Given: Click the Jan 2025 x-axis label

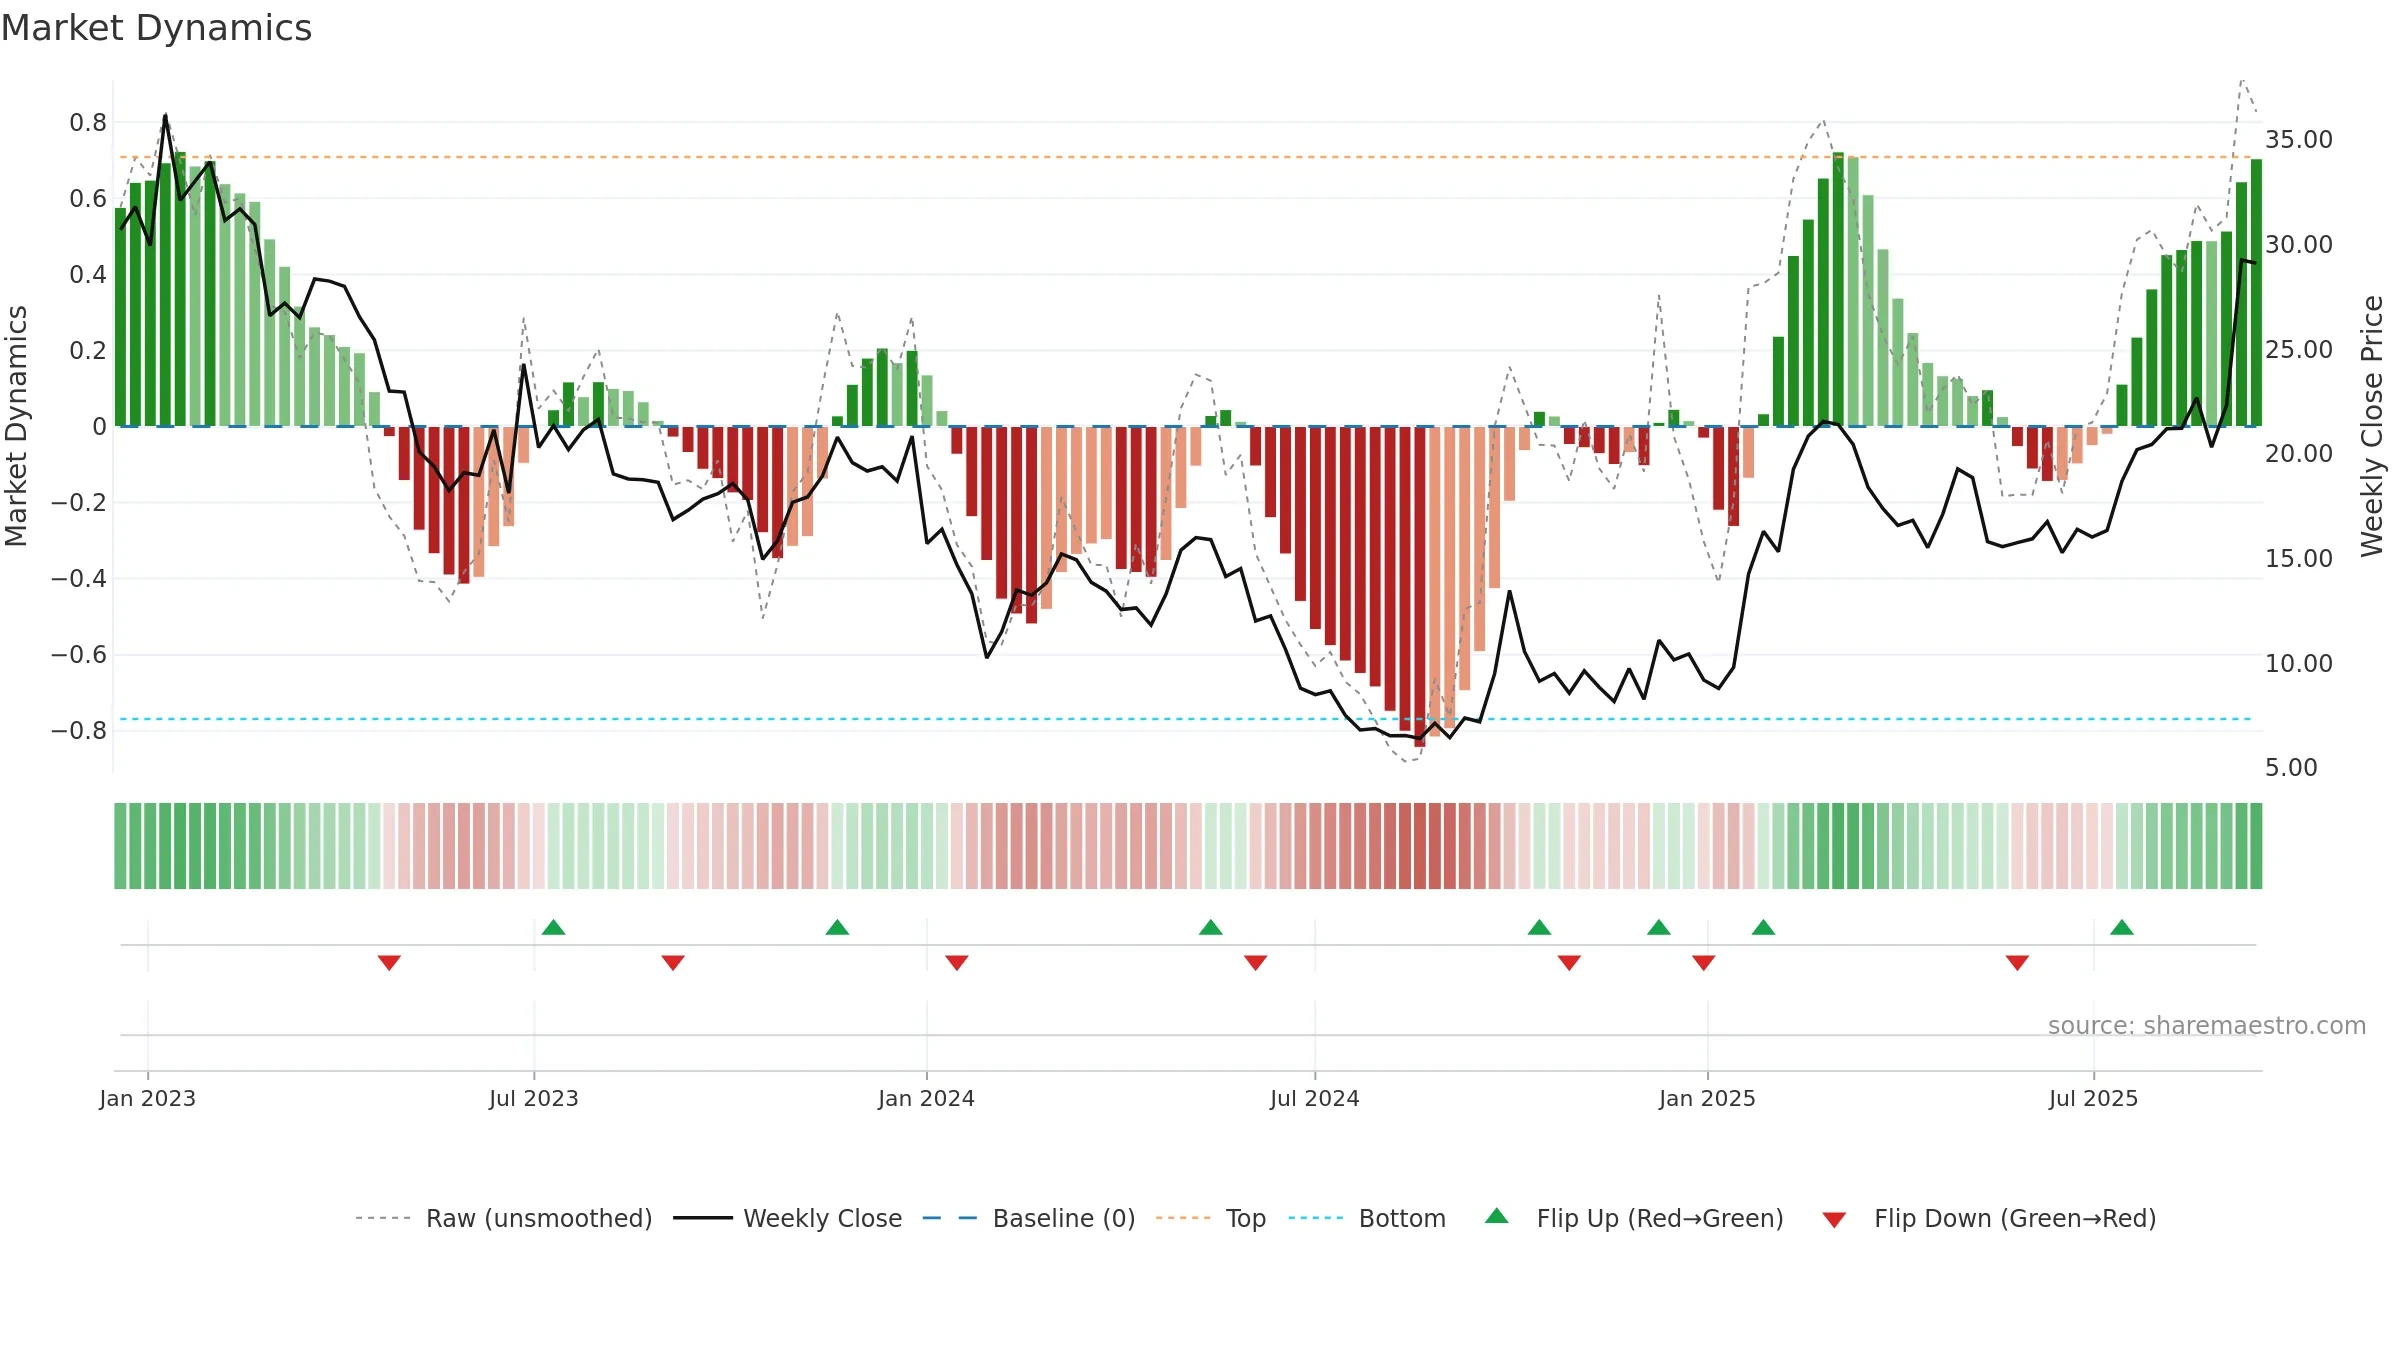Looking at the screenshot, I should pyautogui.click(x=1707, y=1098).
